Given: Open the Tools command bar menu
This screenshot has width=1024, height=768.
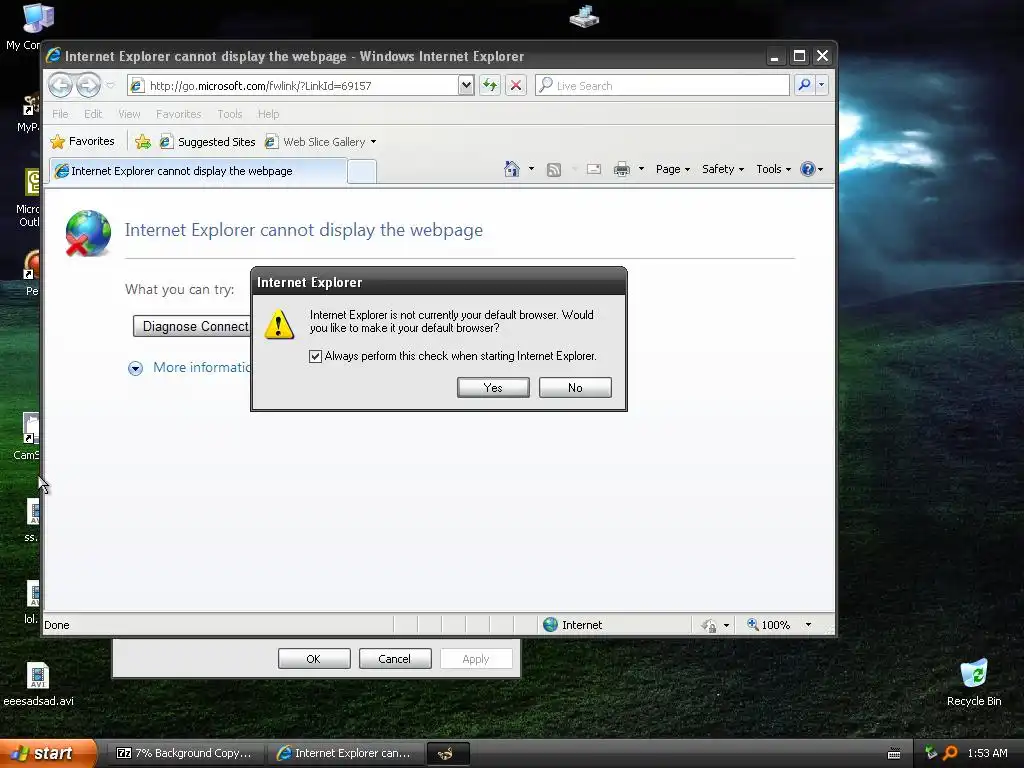Looking at the screenshot, I should [x=773, y=169].
